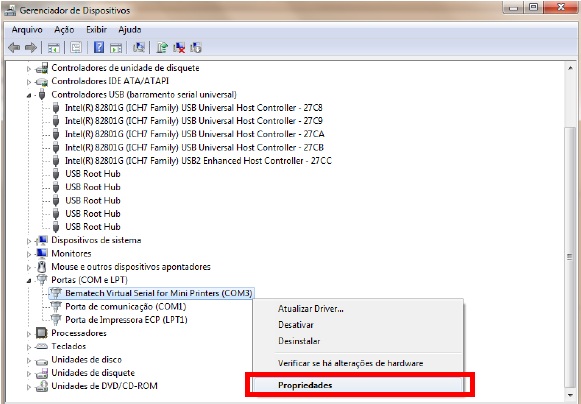Click the Uninstall device red X icon
Screen dimensions: 581x404
click(x=179, y=47)
